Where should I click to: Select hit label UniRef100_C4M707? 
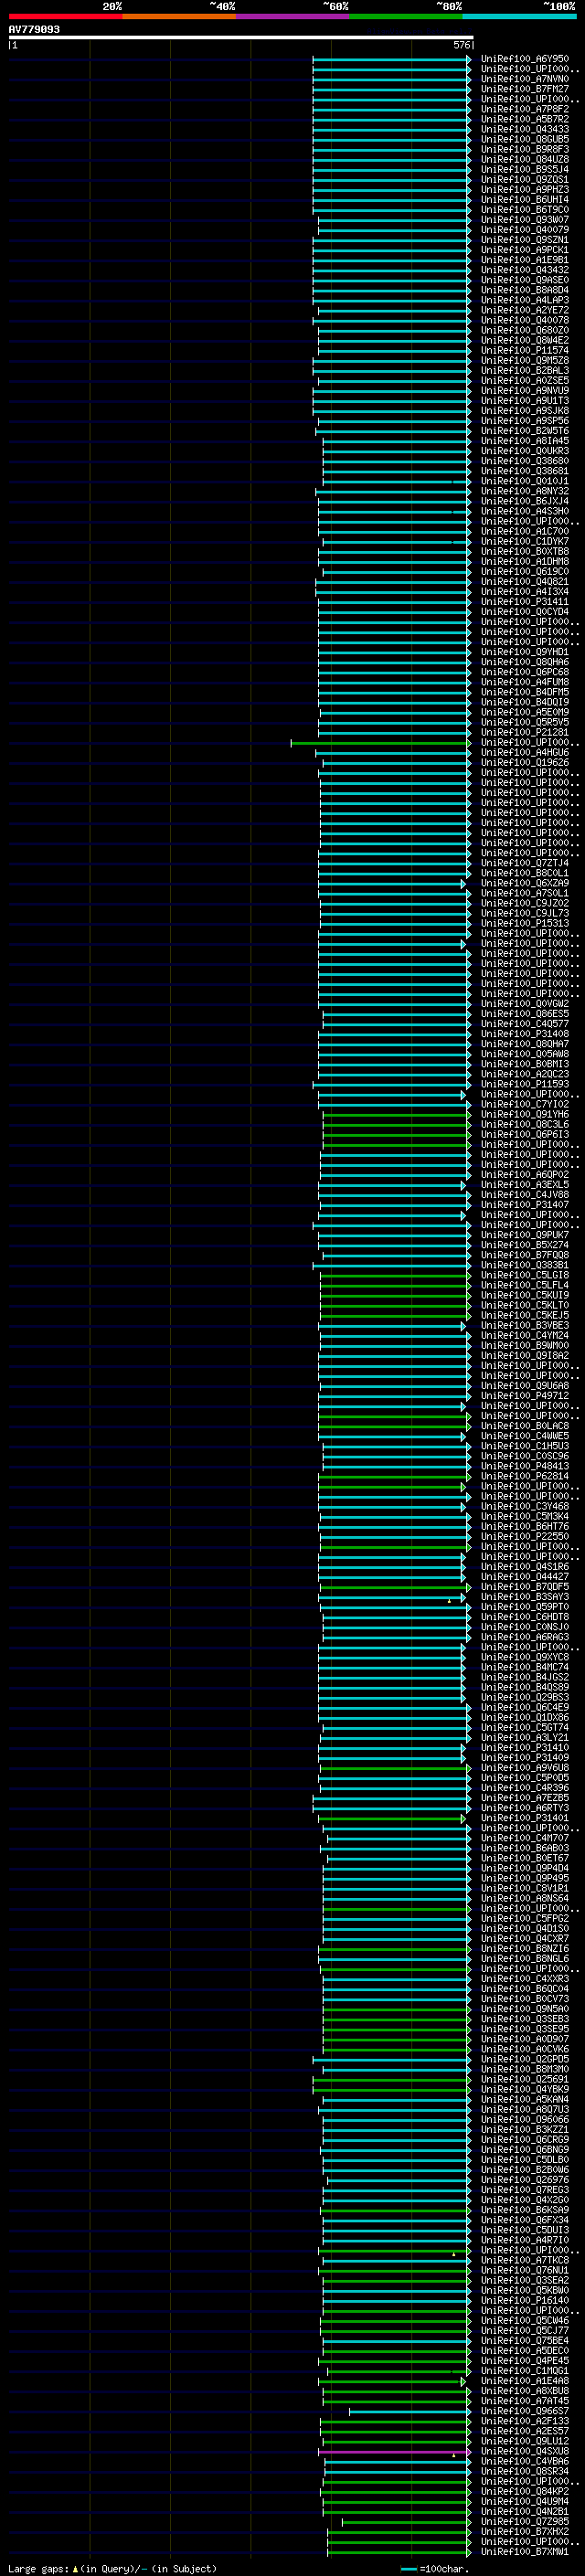click(x=525, y=1838)
